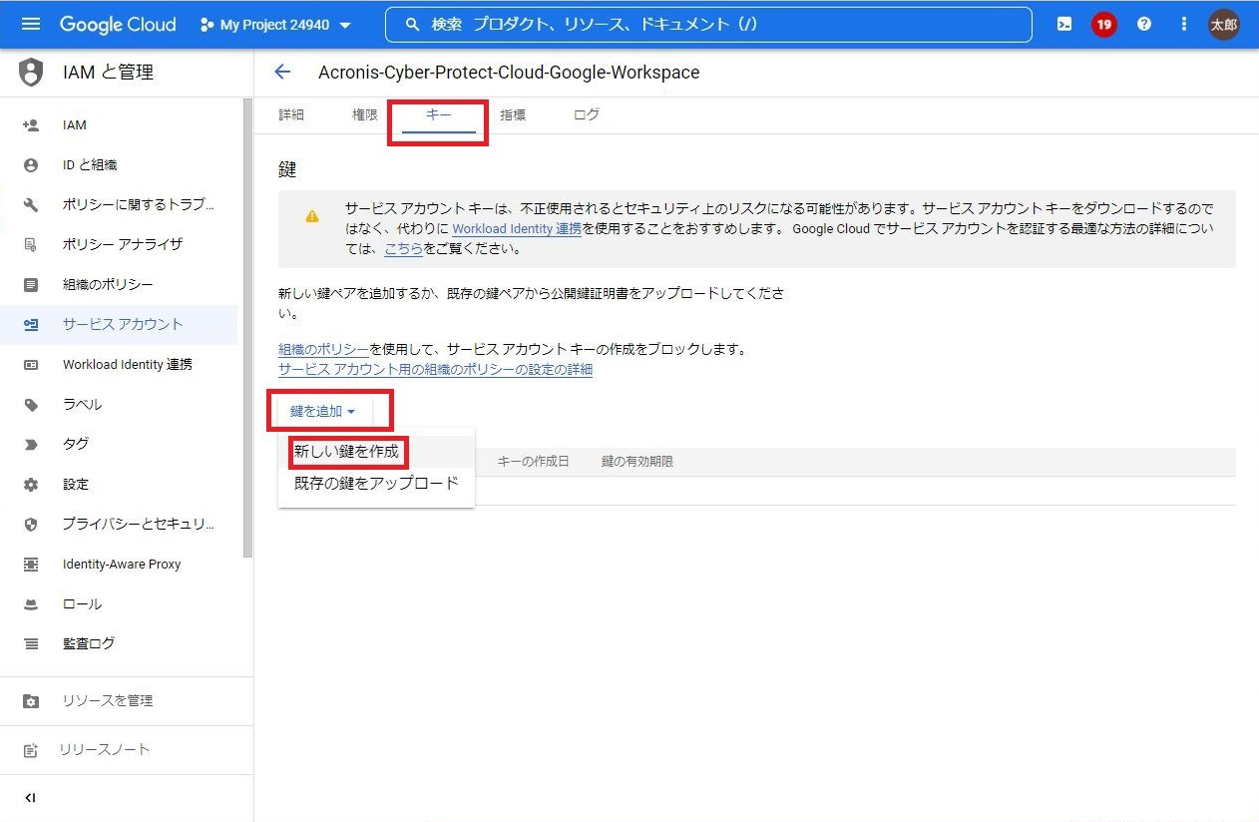Open サービス アカウント用の組織のポリシーの設定の詳細 link
Viewport: 1259px width, 822px height.
click(435, 370)
